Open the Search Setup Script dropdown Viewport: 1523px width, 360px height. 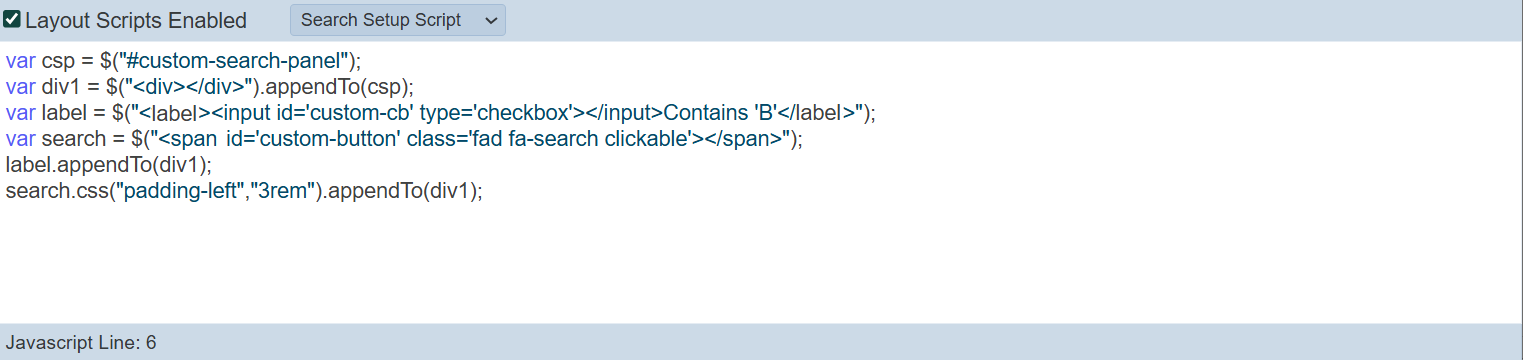tap(398, 20)
